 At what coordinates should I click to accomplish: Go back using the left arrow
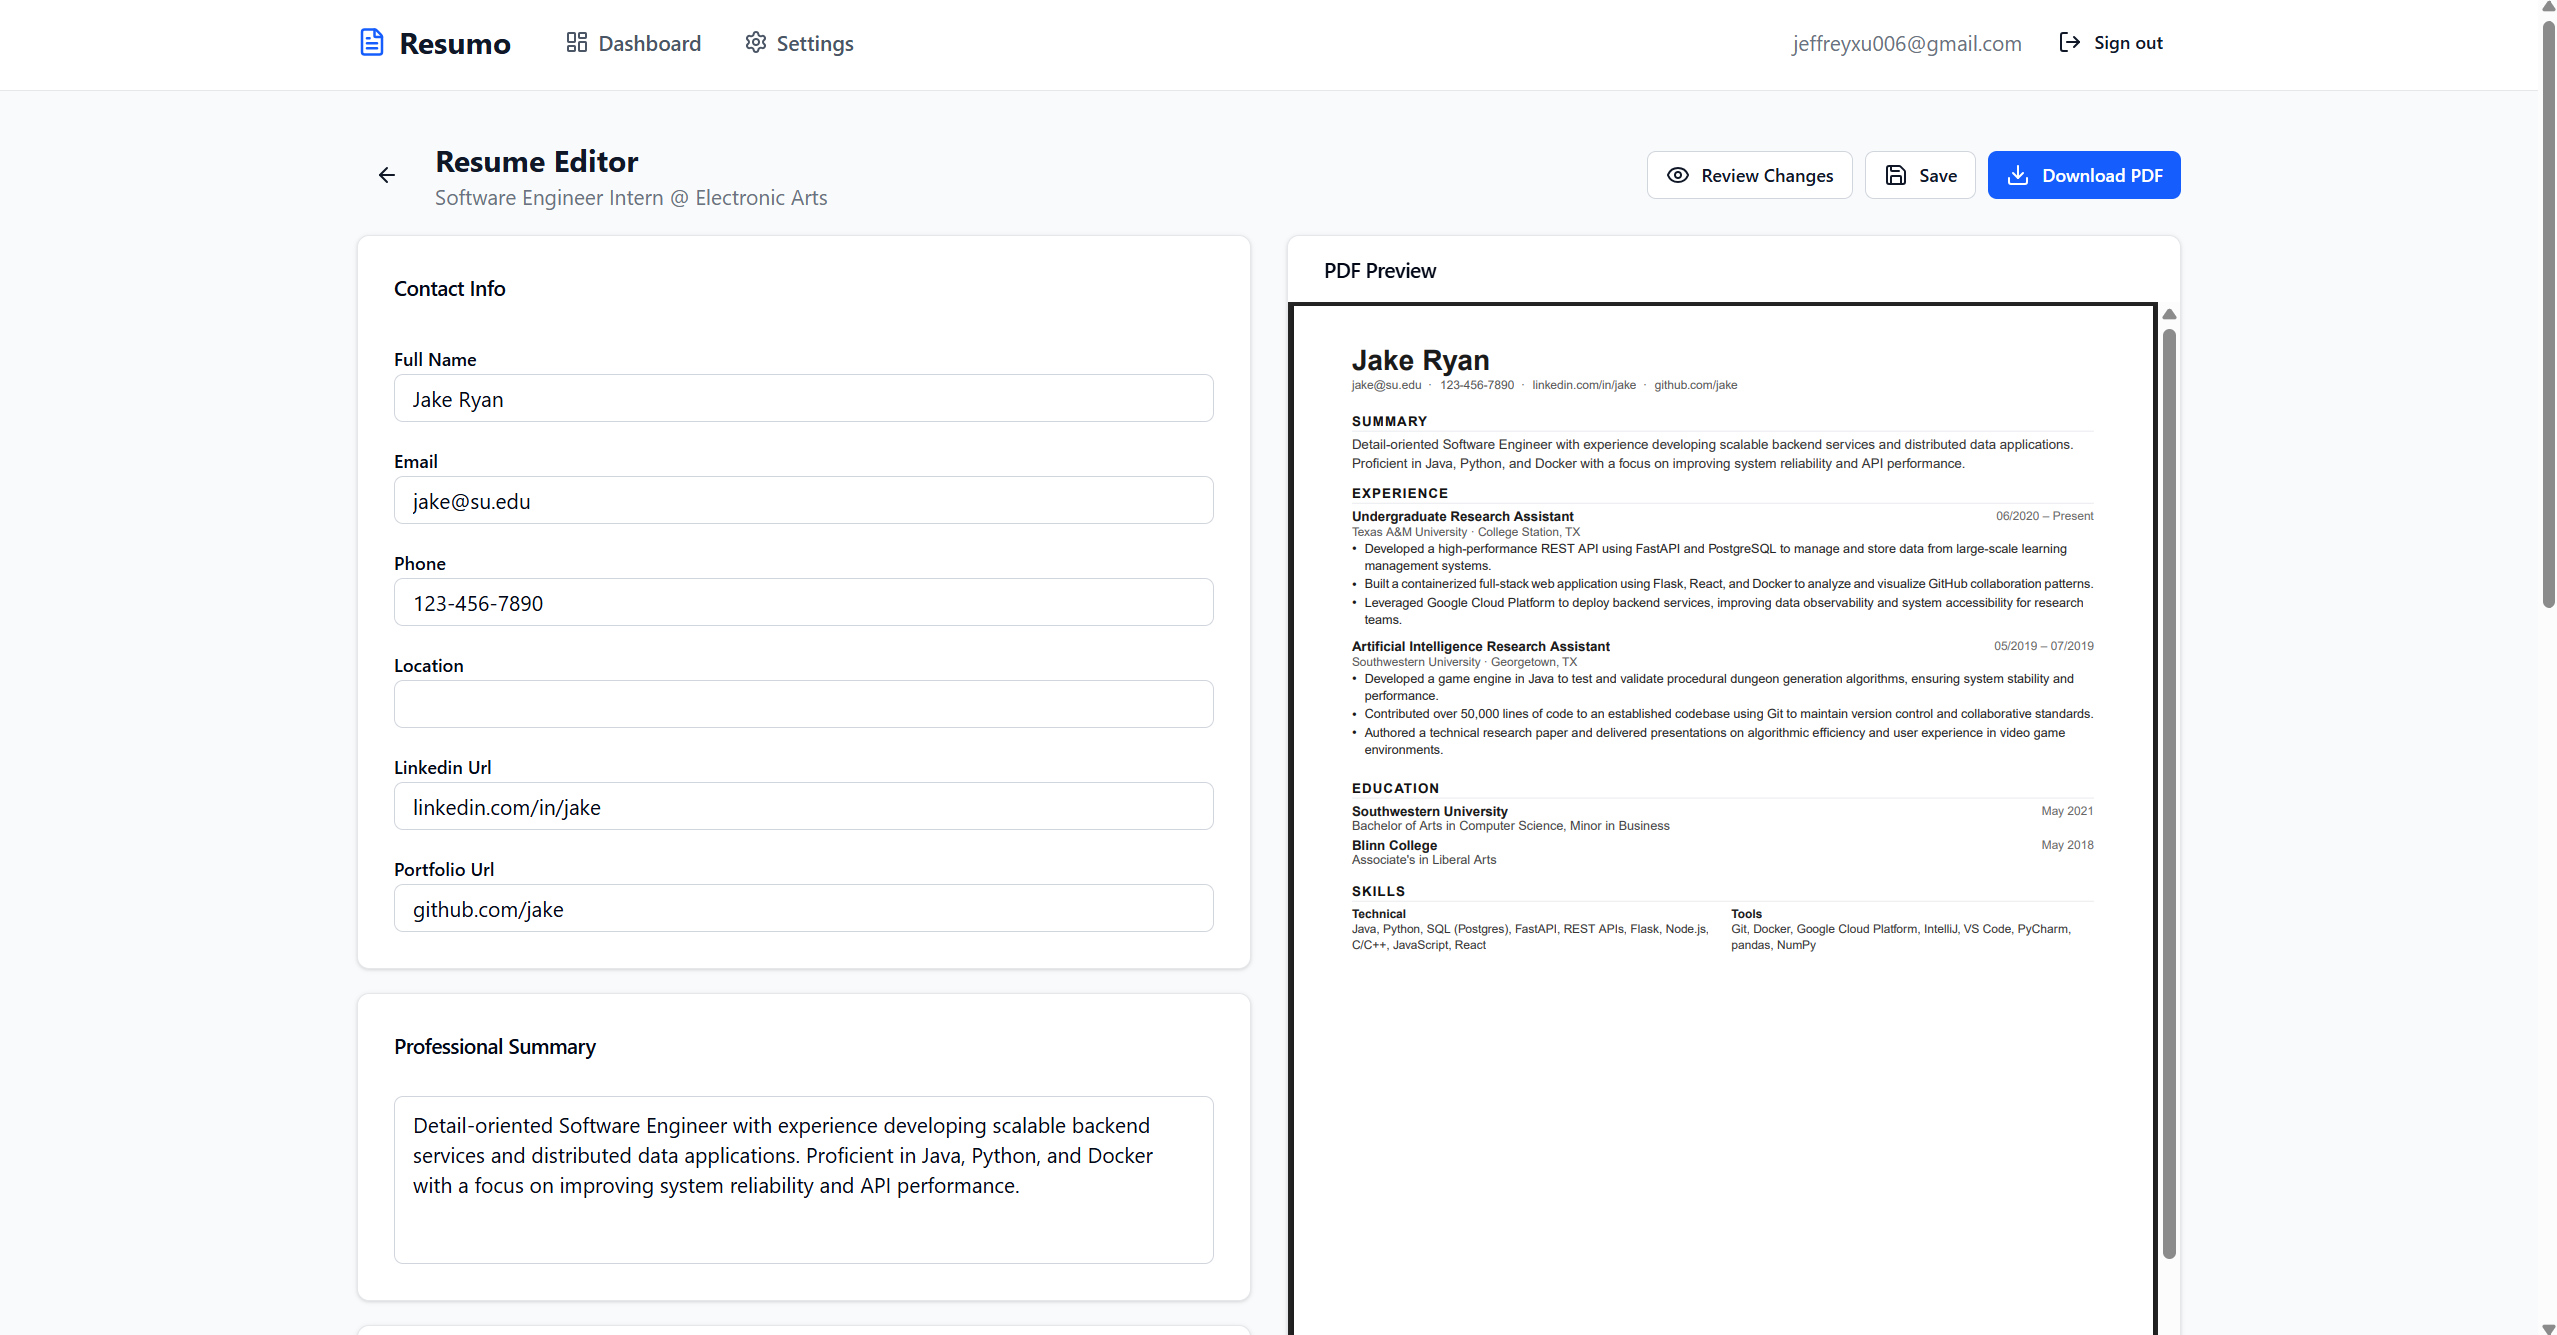[x=387, y=176]
